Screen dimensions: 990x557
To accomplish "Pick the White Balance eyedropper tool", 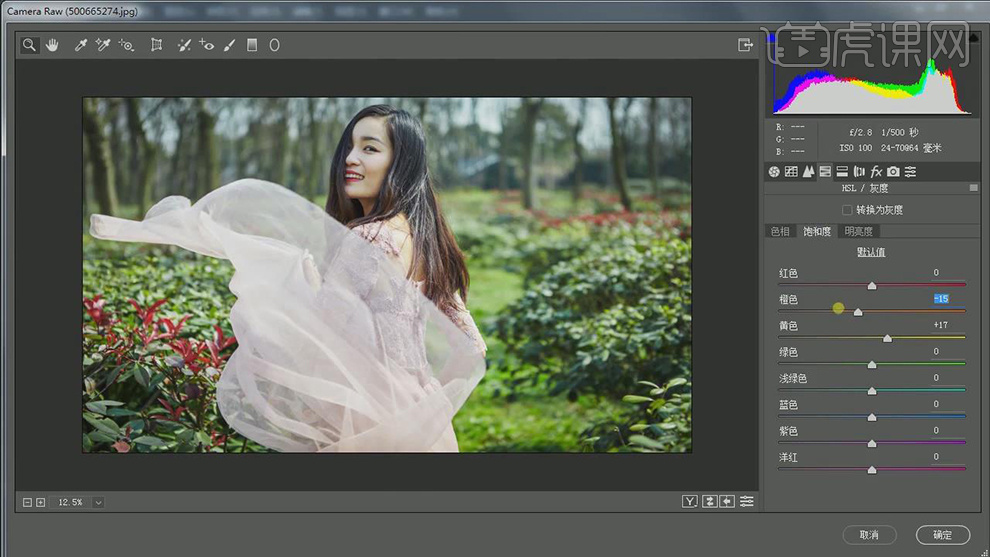I will tap(81, 45).
